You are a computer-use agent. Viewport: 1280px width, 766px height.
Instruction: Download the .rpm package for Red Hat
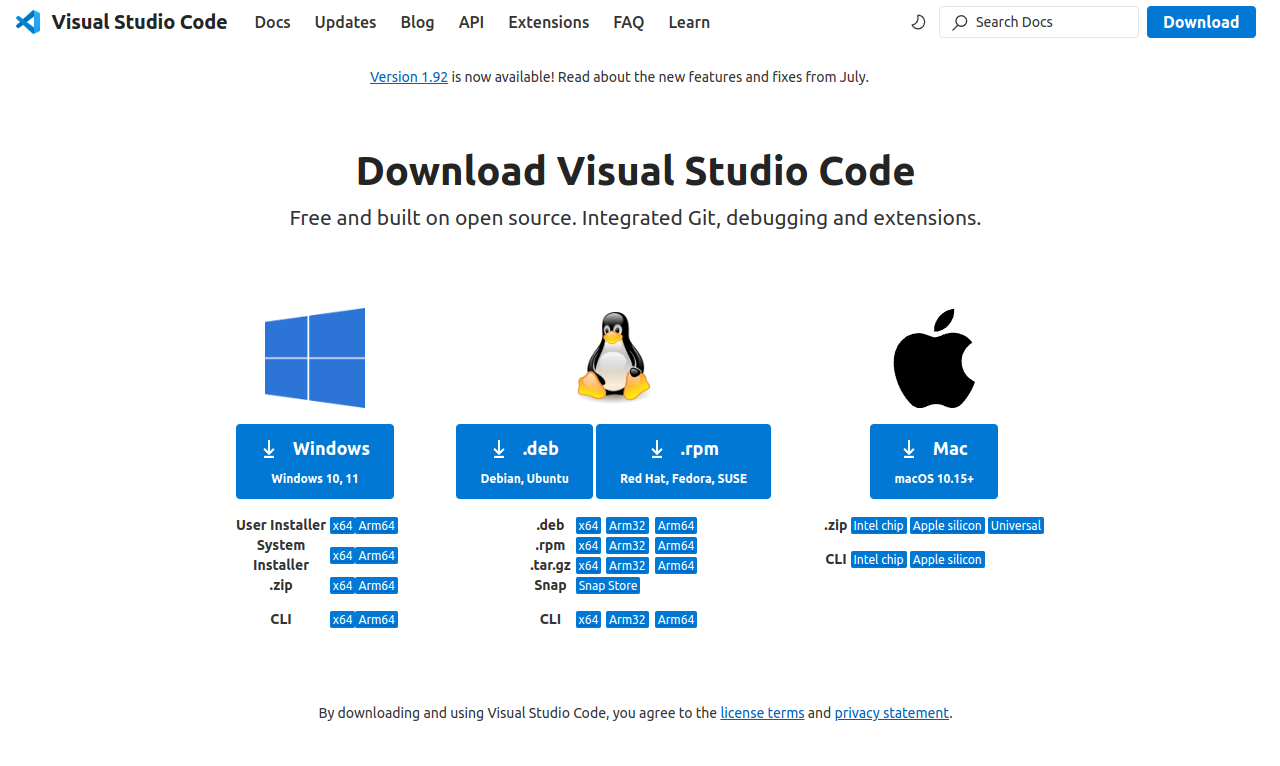[x=683, y=461]
